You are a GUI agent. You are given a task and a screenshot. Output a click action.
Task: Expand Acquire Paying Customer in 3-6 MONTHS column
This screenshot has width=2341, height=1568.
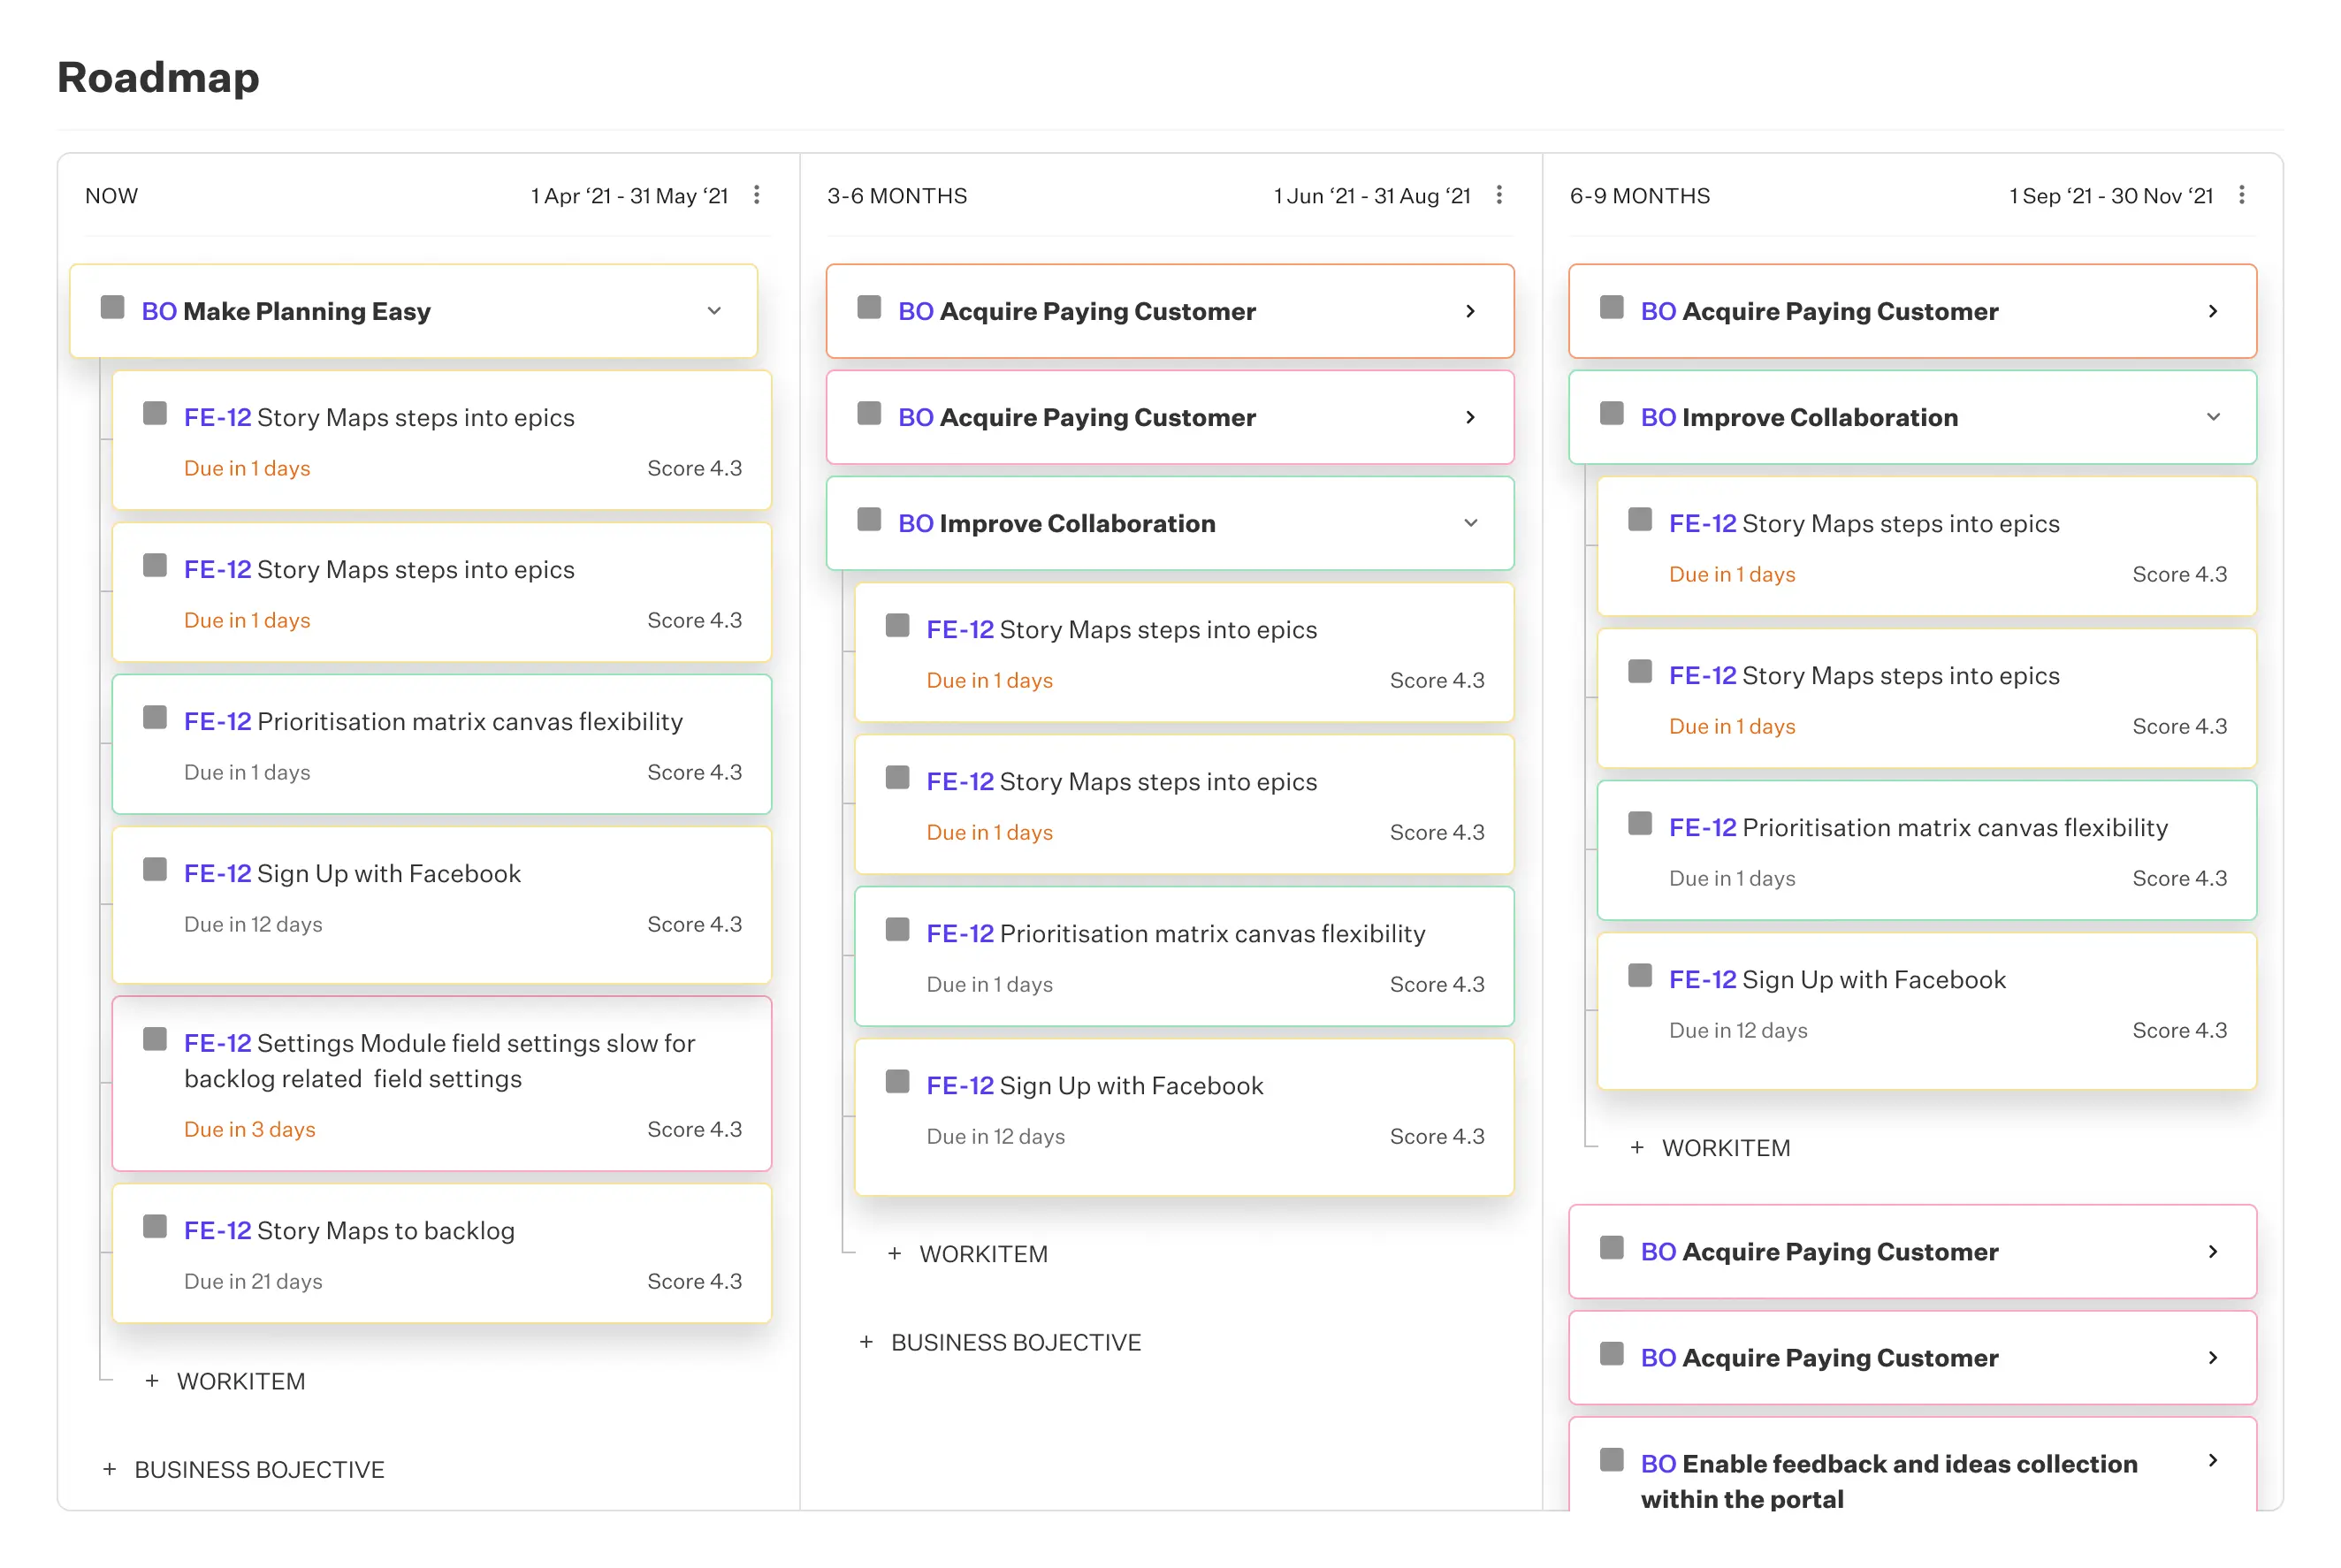(x=1470, y=311)
